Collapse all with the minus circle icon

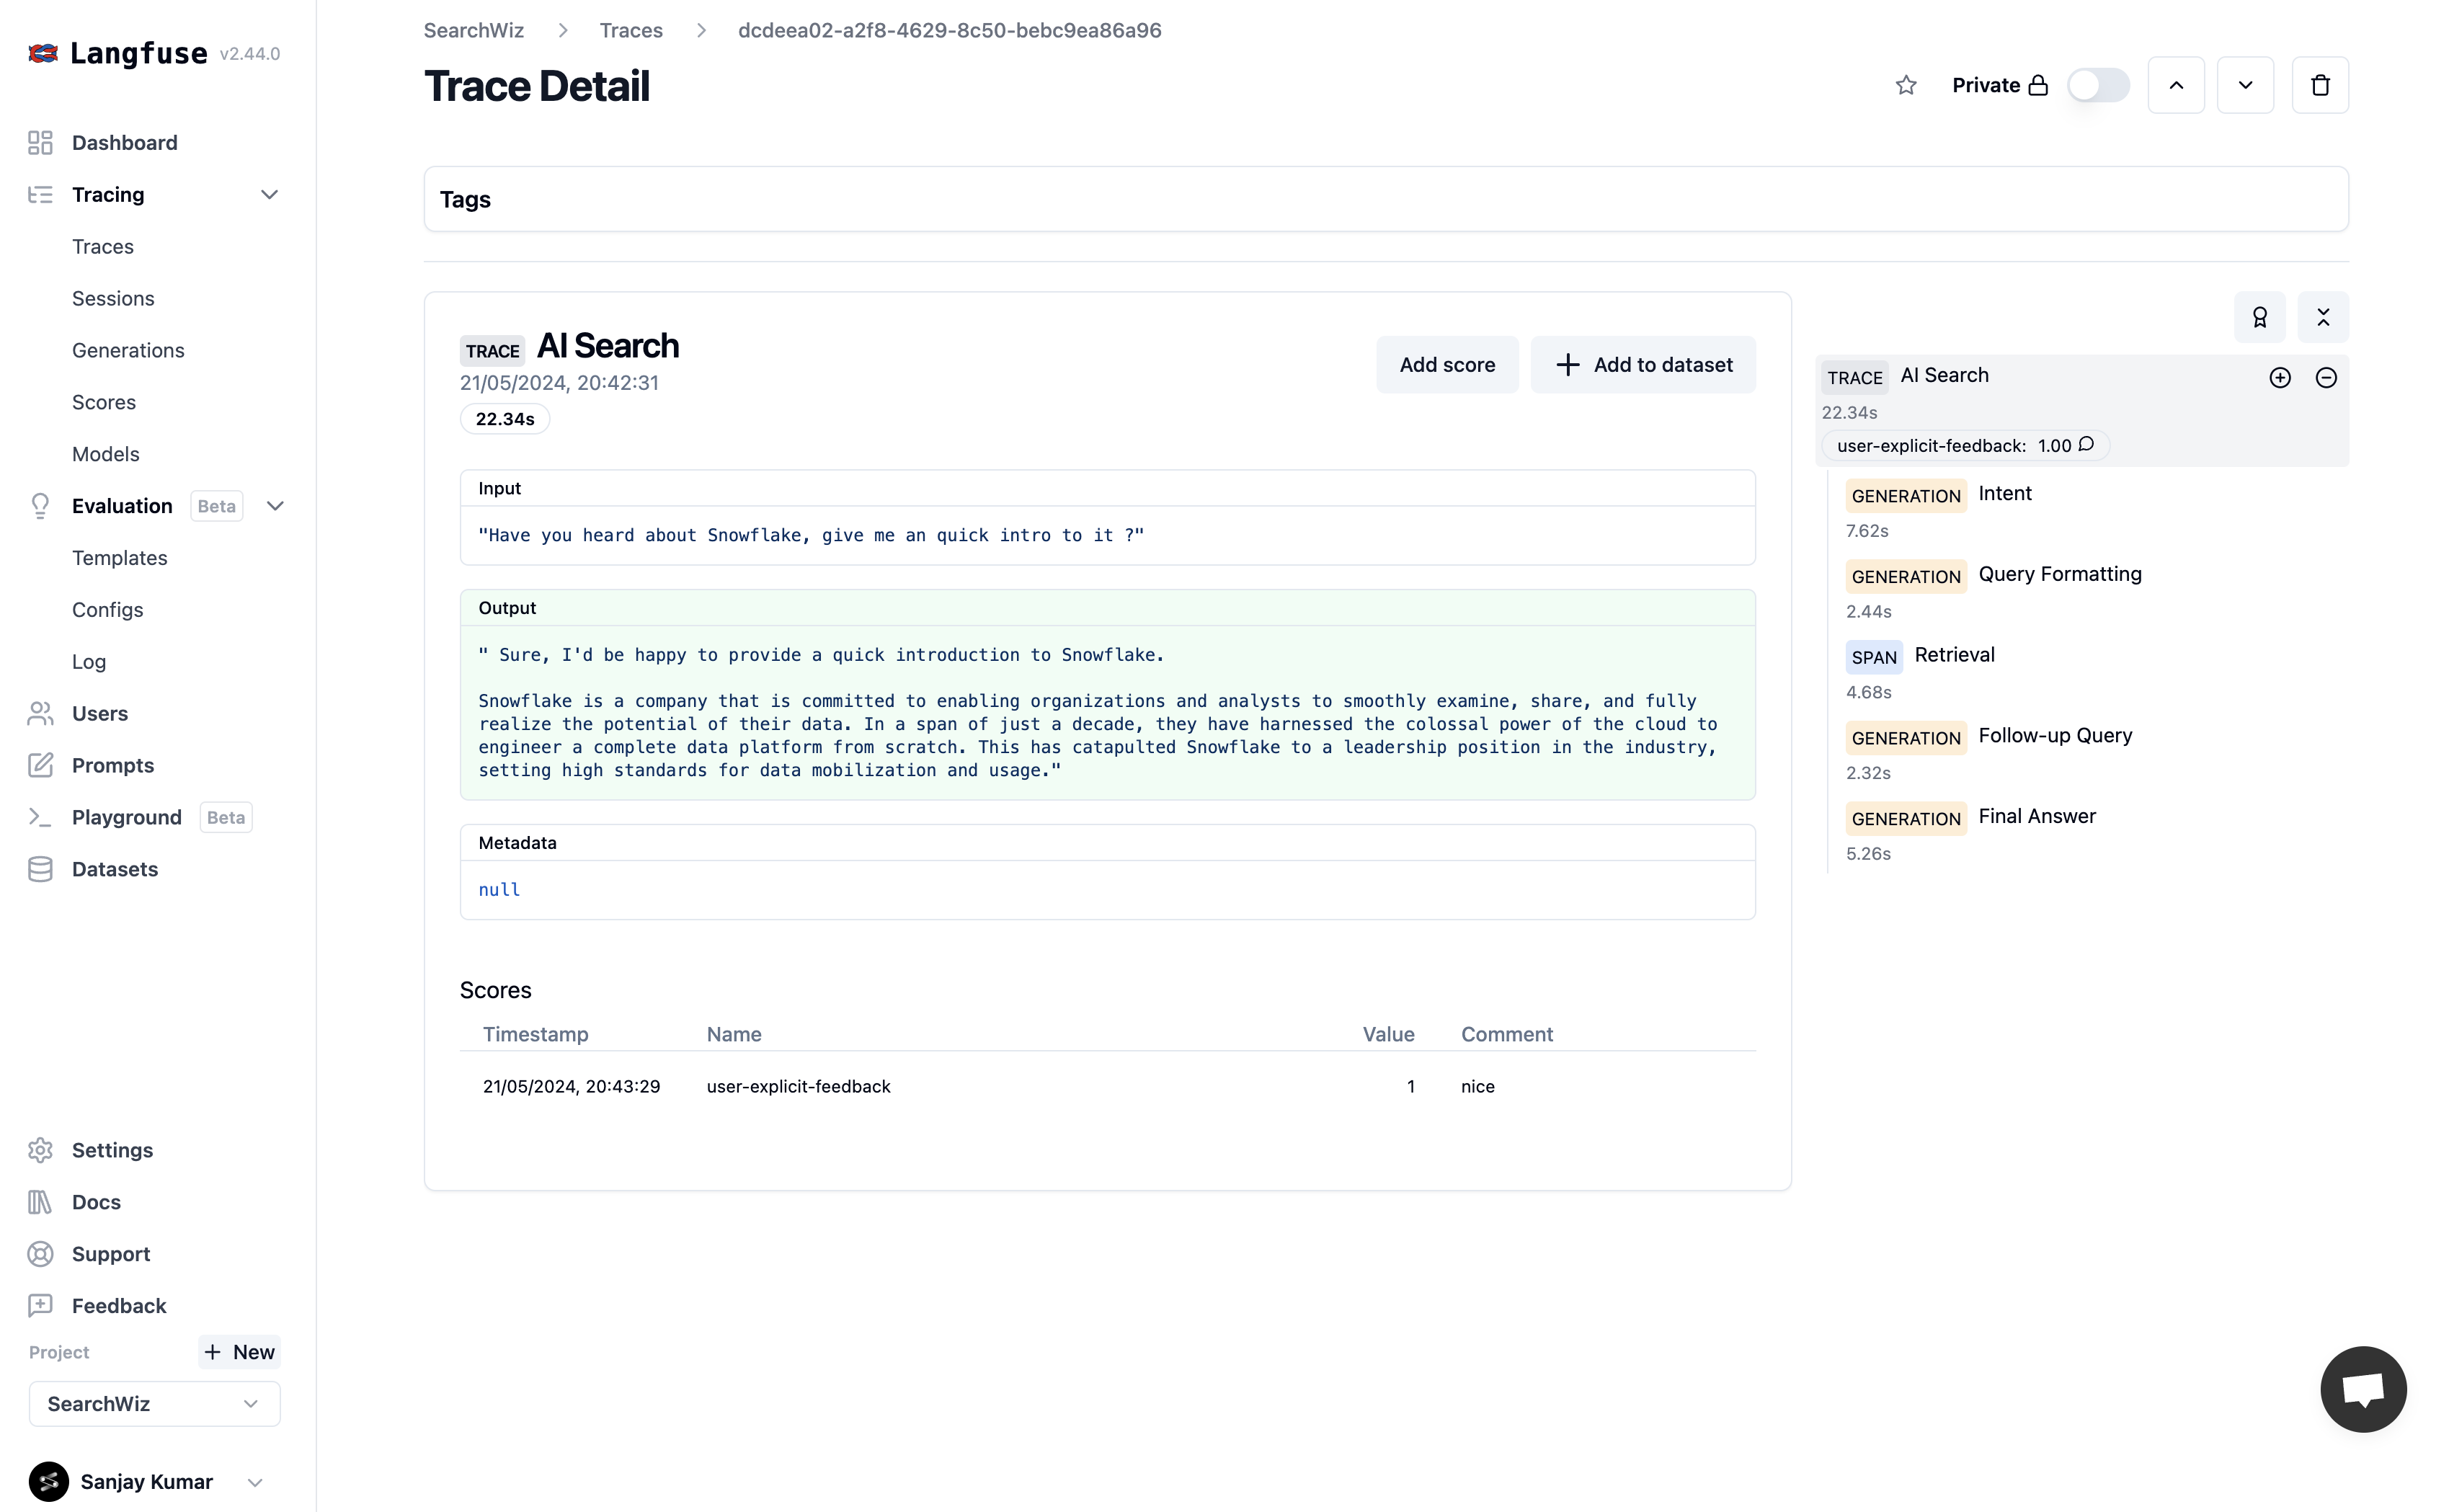pos(2325,378)
